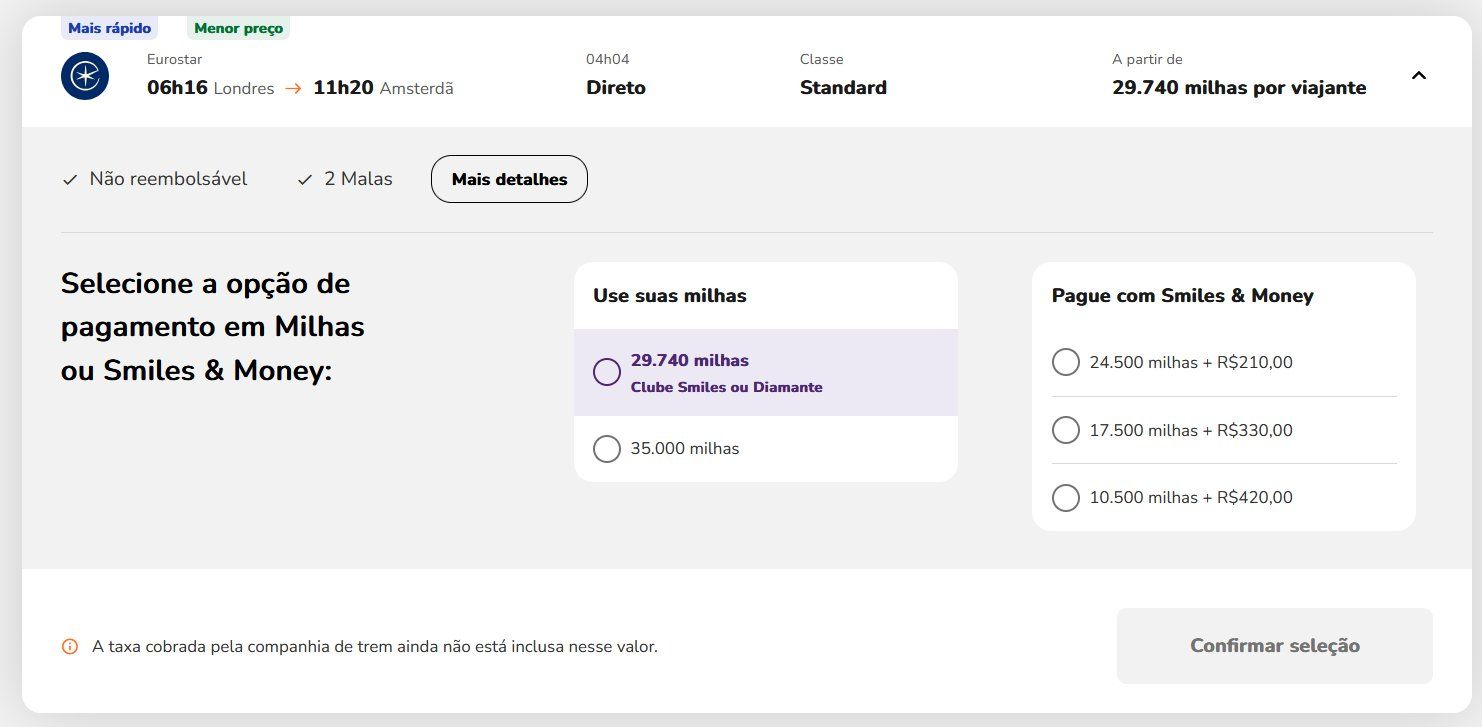
Task: Open Mais detalhes
Action: point(509,179)
